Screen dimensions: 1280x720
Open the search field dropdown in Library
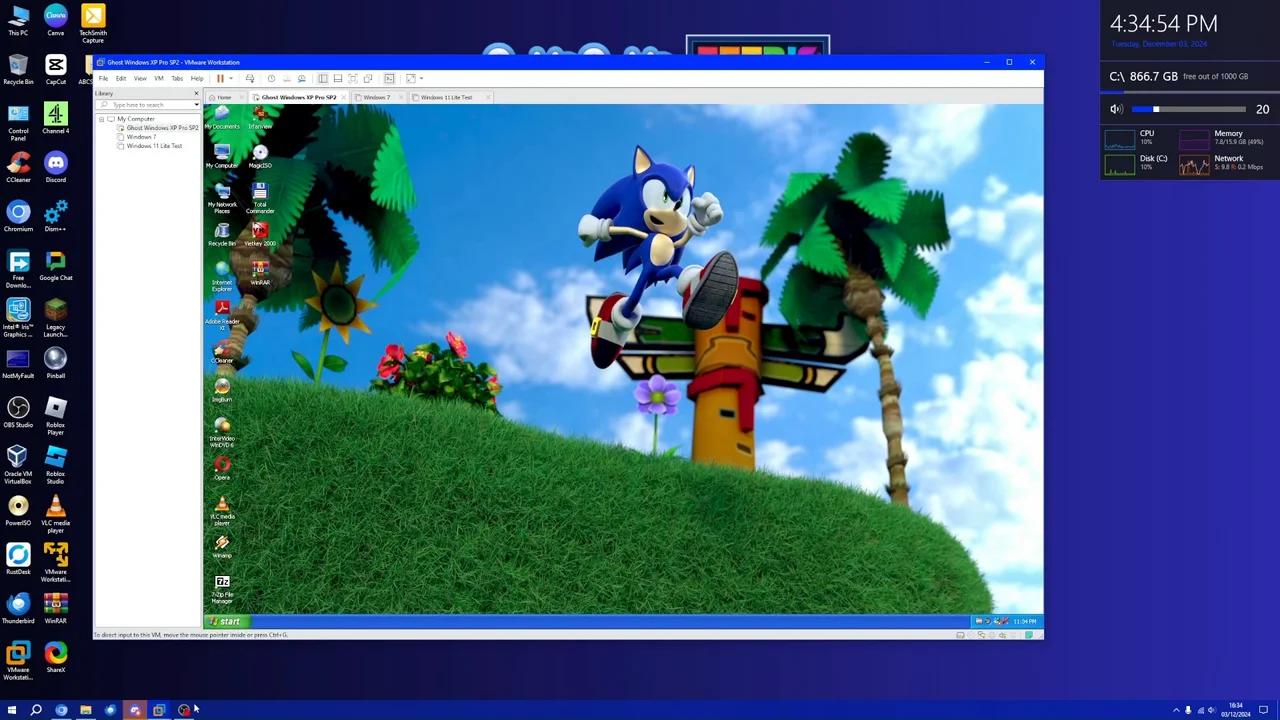click(196, 105)
